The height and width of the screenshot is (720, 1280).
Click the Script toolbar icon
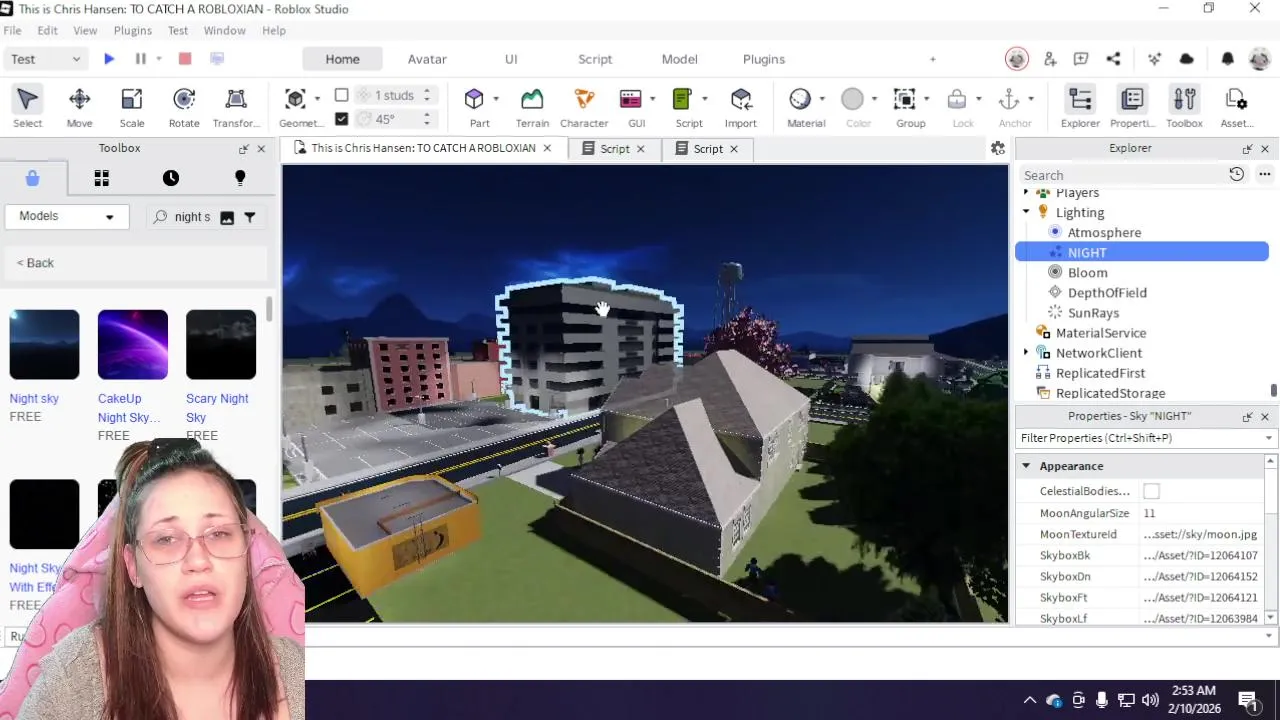coord(682,99)
